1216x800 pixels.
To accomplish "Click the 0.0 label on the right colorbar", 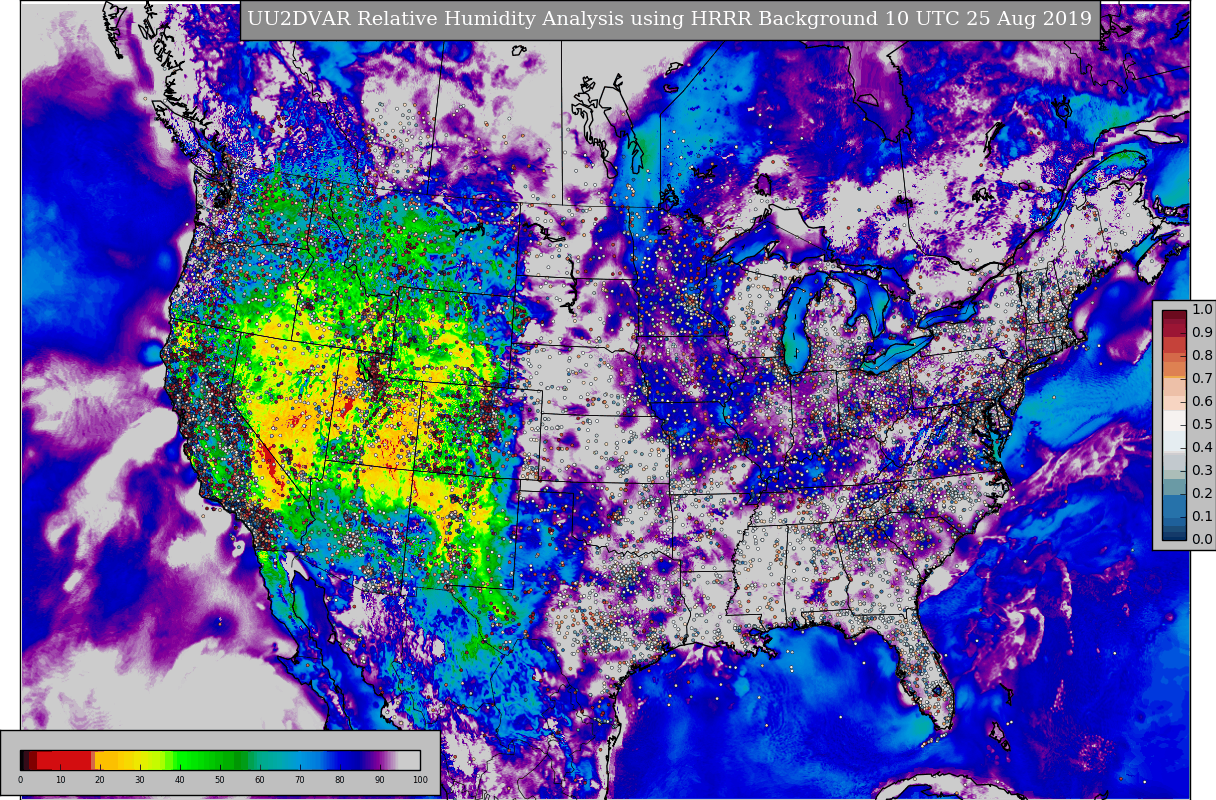I will pos(1202,540).
